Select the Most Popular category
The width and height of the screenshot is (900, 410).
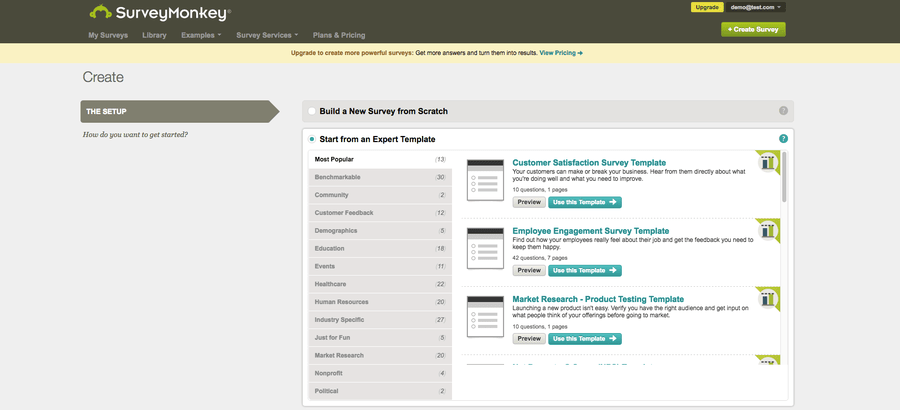pyautogui.click(x=380, y=160)
